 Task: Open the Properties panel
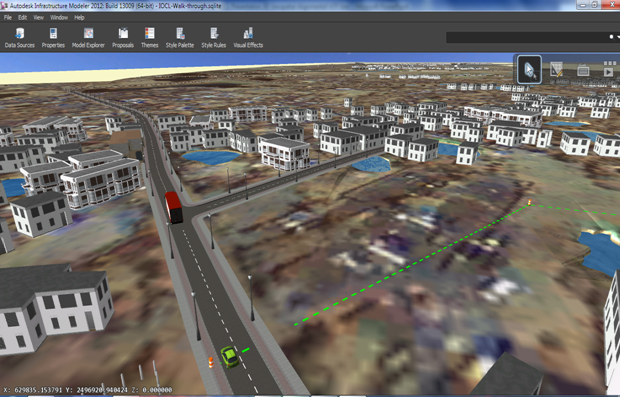(53, 38)
